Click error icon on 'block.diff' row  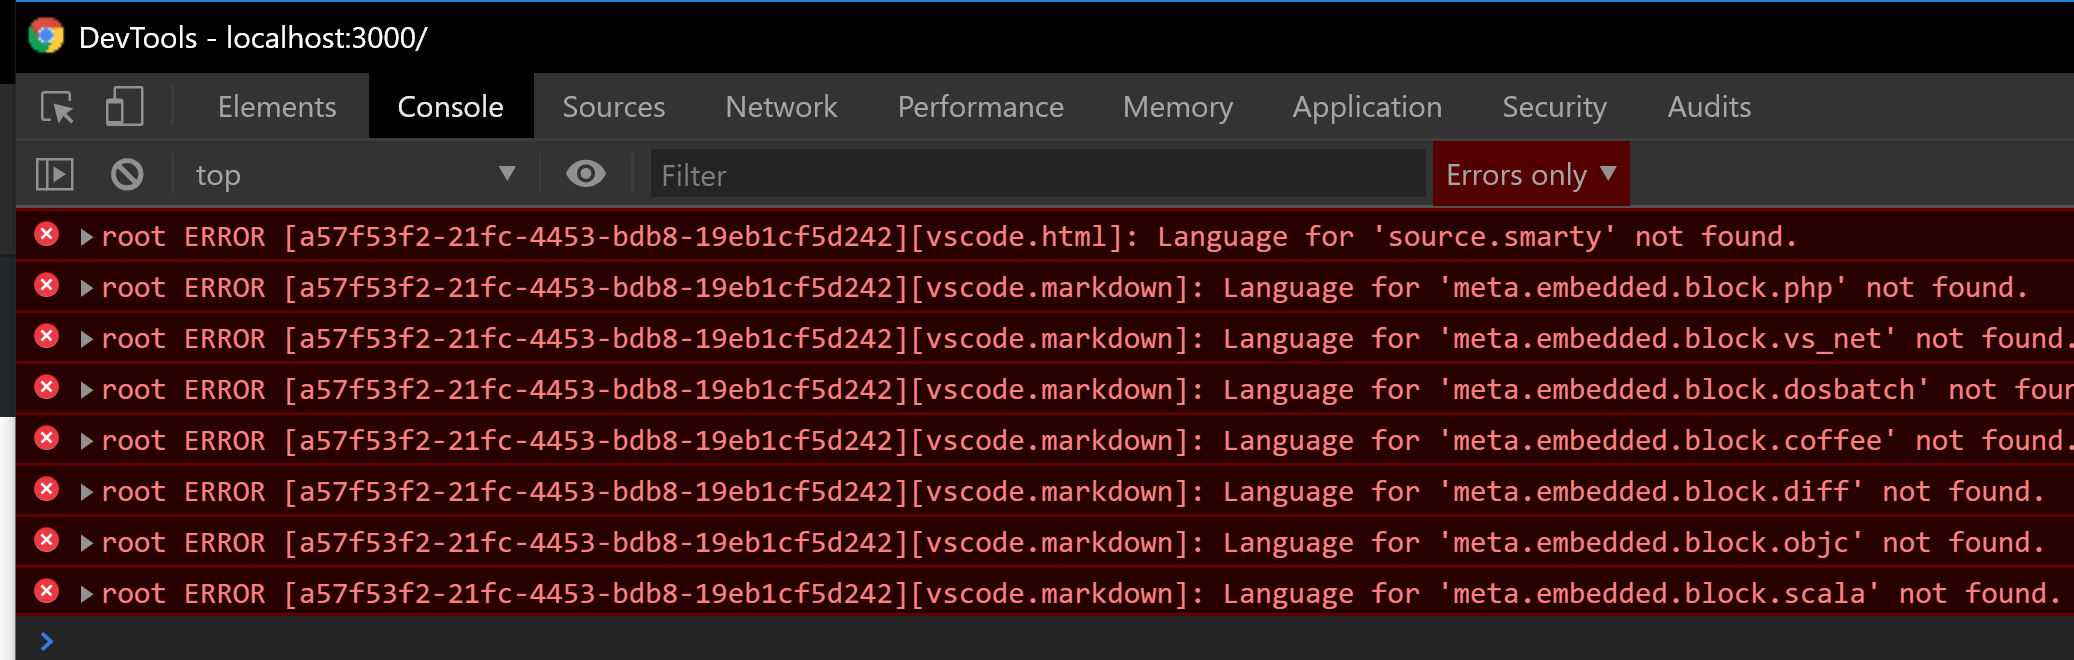[46, 490]
